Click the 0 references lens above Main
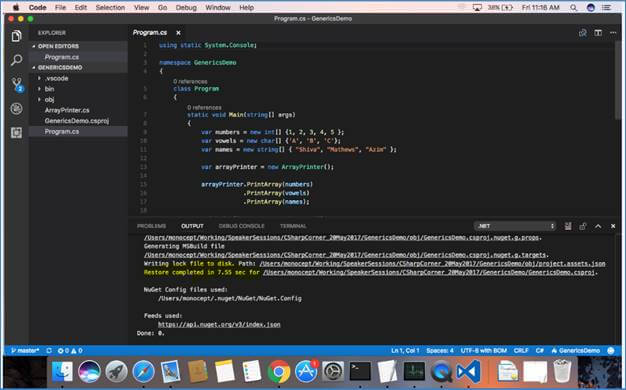Viewport: 626px width, 390px height. 204,107
